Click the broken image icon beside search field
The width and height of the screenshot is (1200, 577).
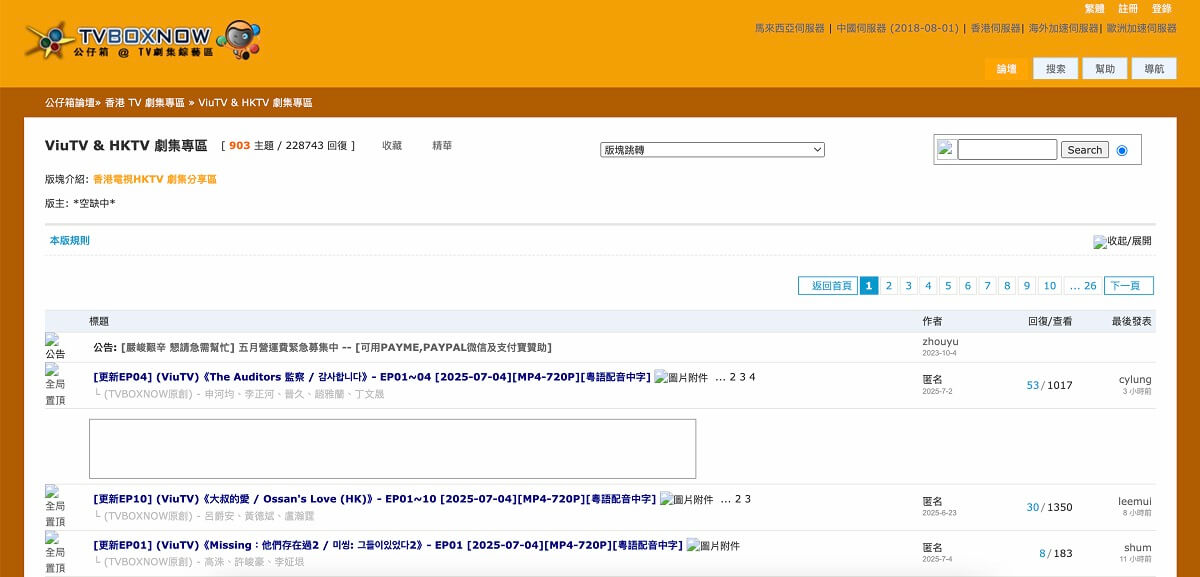click(946, 149)
